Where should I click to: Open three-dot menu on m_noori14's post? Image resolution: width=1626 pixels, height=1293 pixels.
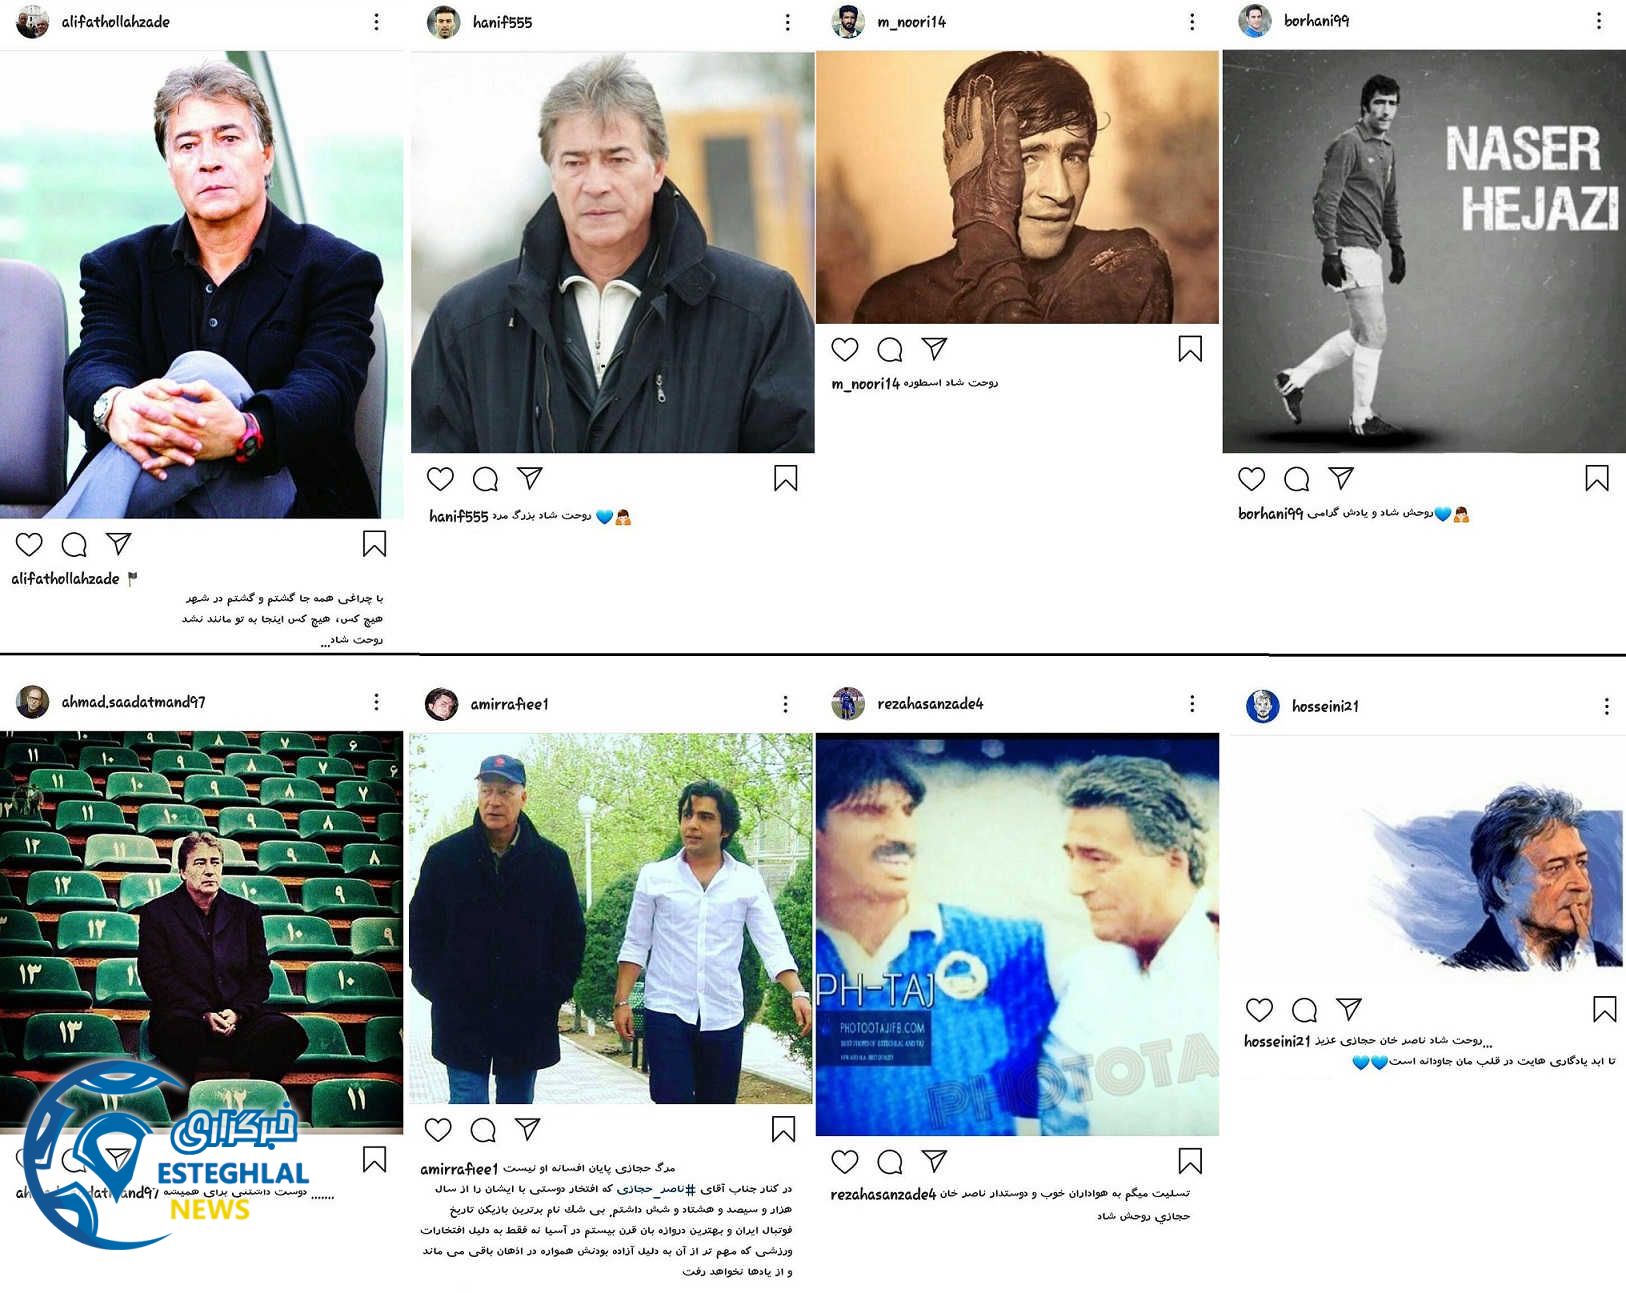pyautogui.click(x=1191, y=21)
